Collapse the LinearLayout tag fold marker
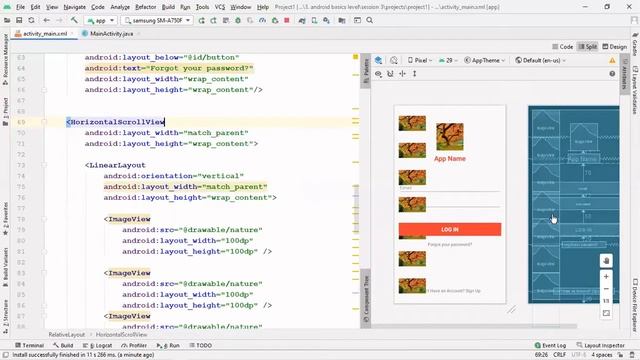Image resolution: width=640 pixels, height=360 pixels. 44,165
